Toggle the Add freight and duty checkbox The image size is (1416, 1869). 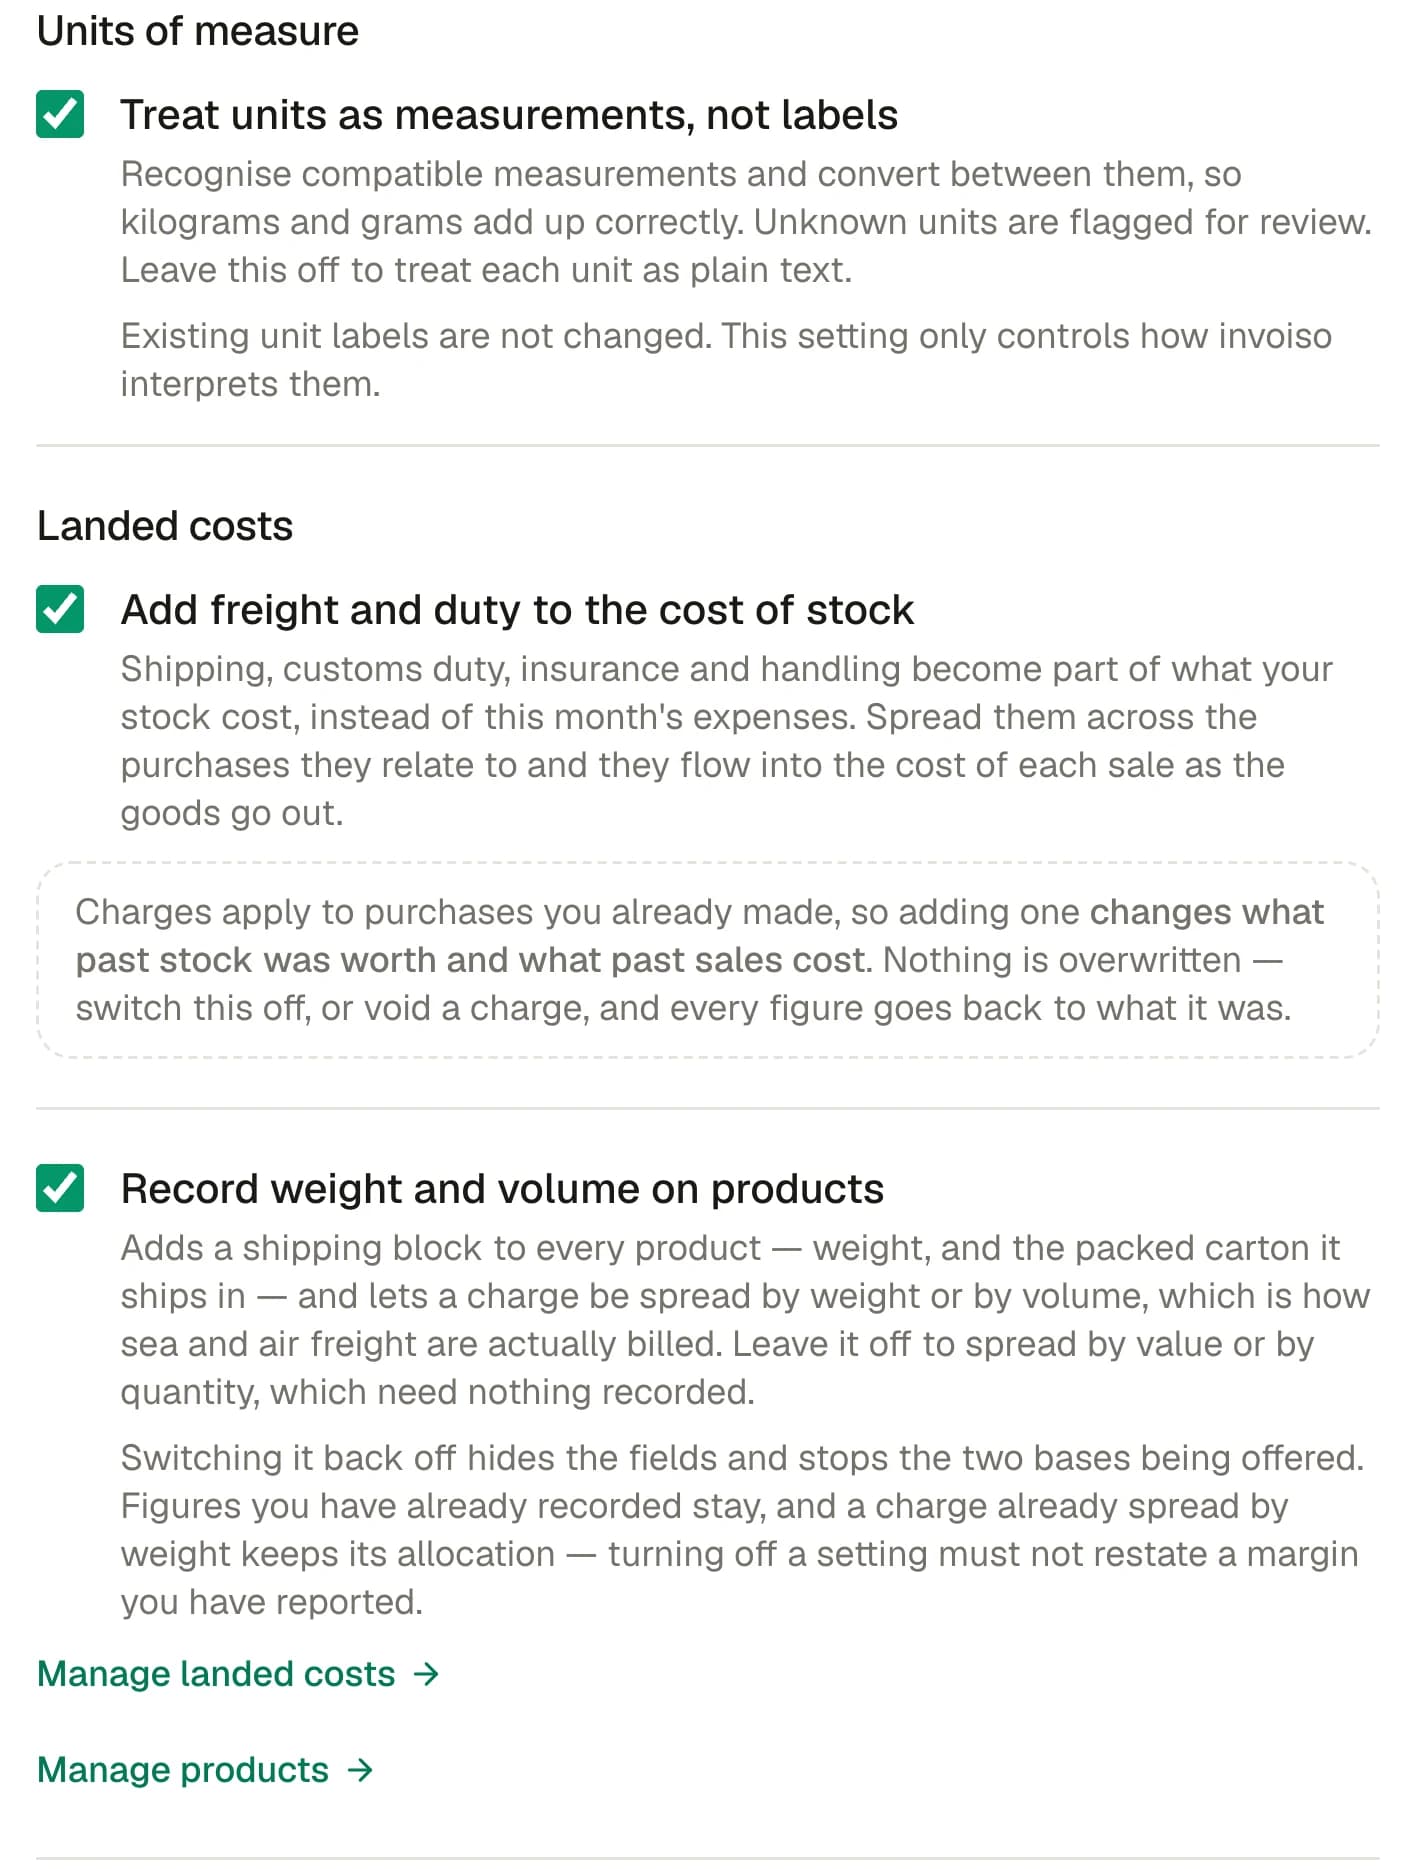click(60, 609)
